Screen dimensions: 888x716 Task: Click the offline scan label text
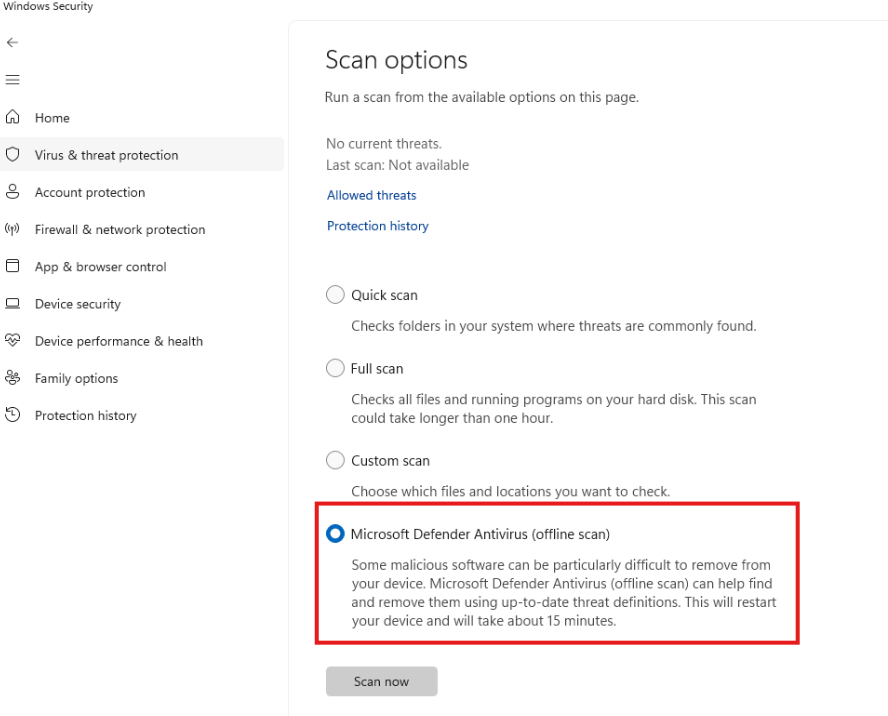(481, 534)
